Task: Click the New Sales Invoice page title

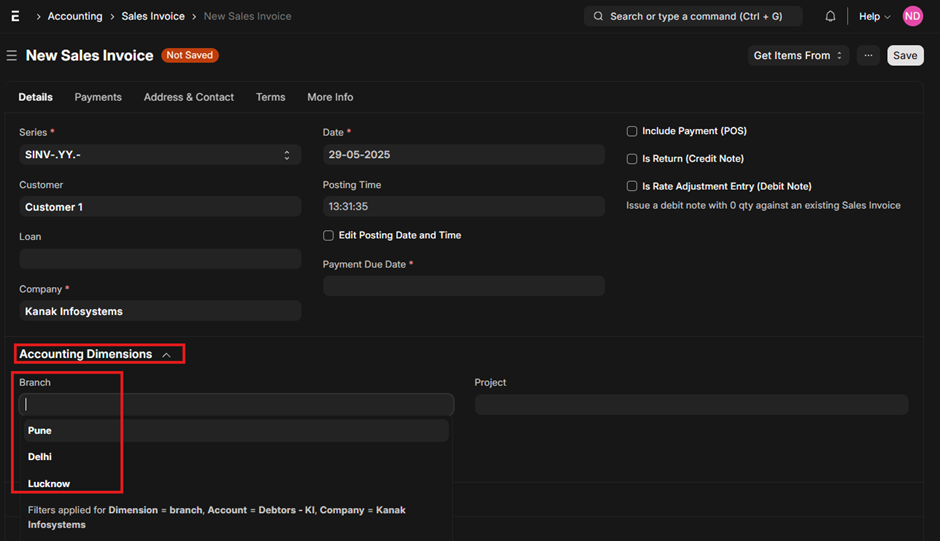Action: [x=89, y=55]
